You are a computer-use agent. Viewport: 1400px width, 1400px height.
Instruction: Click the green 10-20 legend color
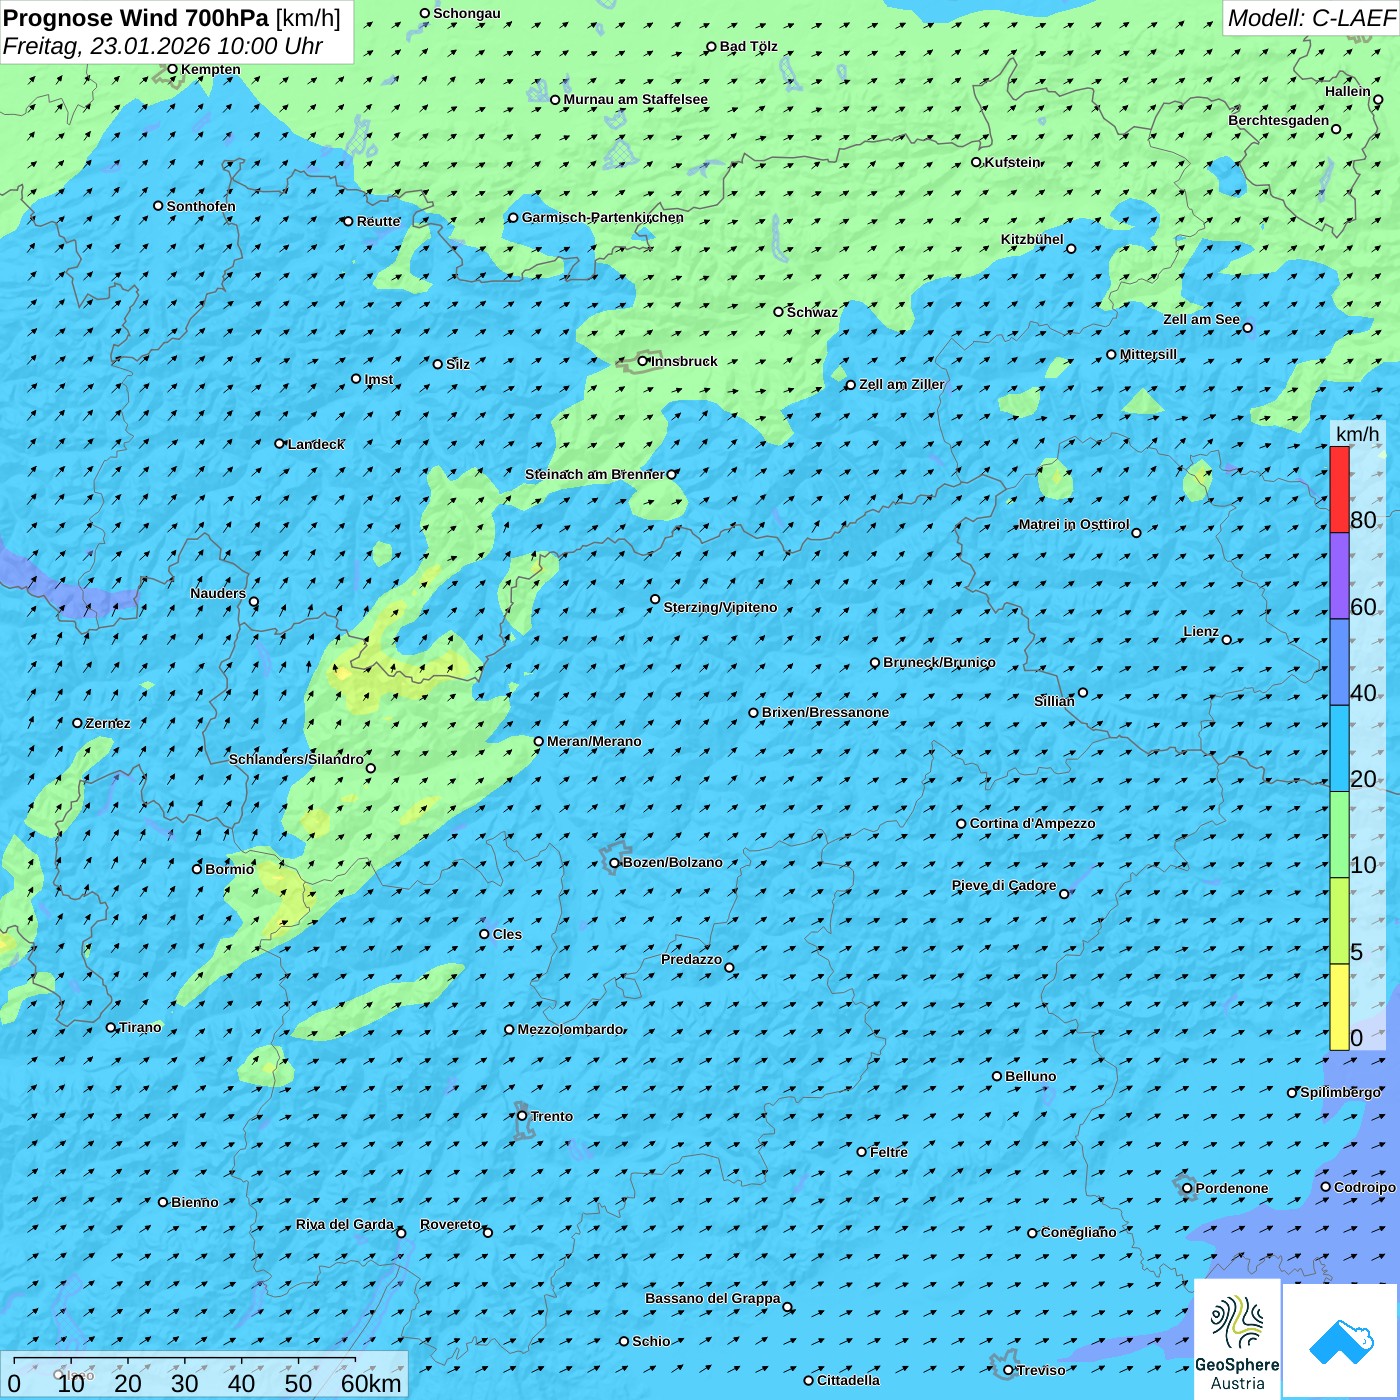(x=1339, y=835)
